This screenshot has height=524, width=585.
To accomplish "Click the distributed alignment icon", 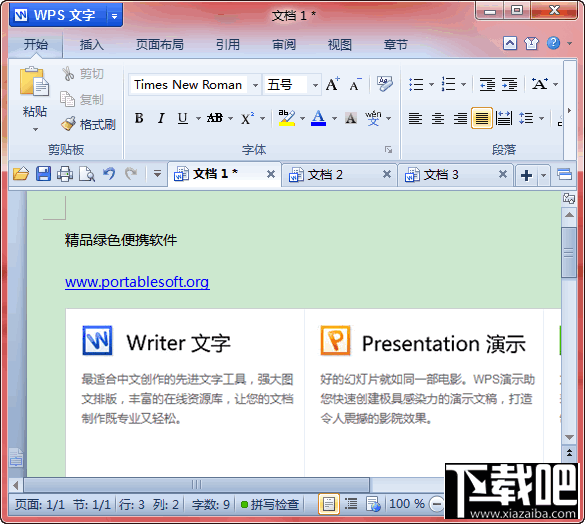I will (x=504, y=119).
